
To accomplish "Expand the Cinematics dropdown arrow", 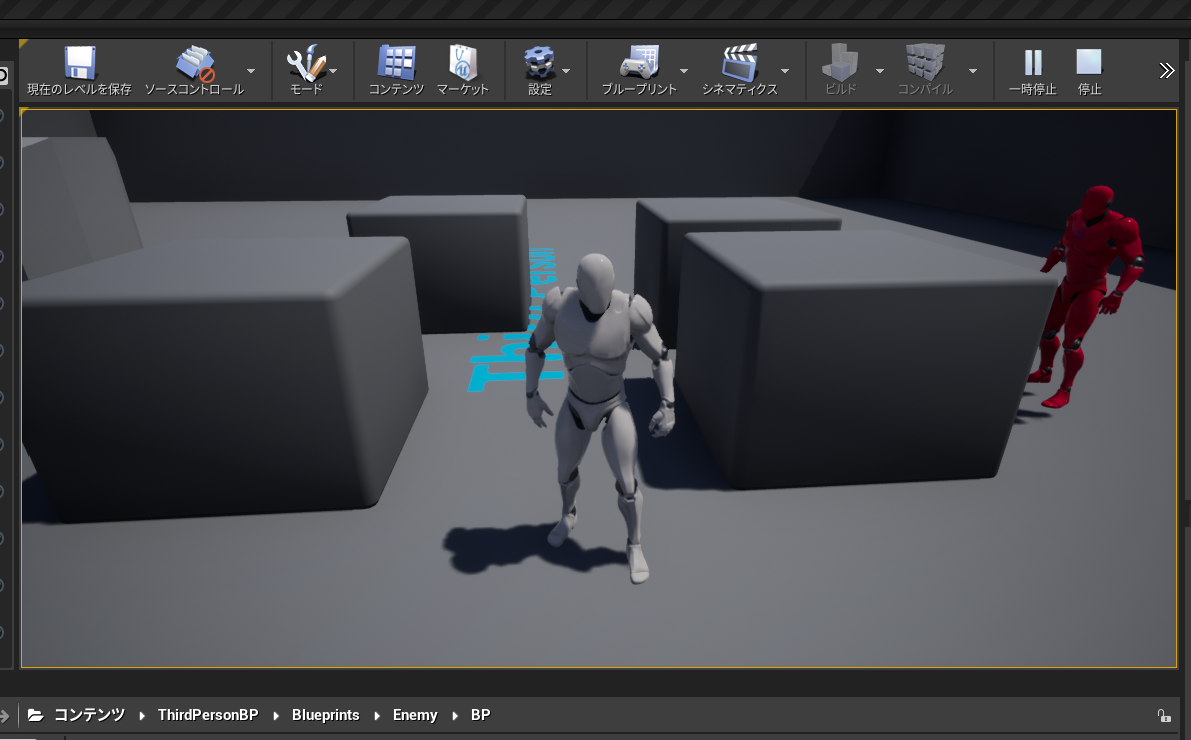I will coord(785,71).
